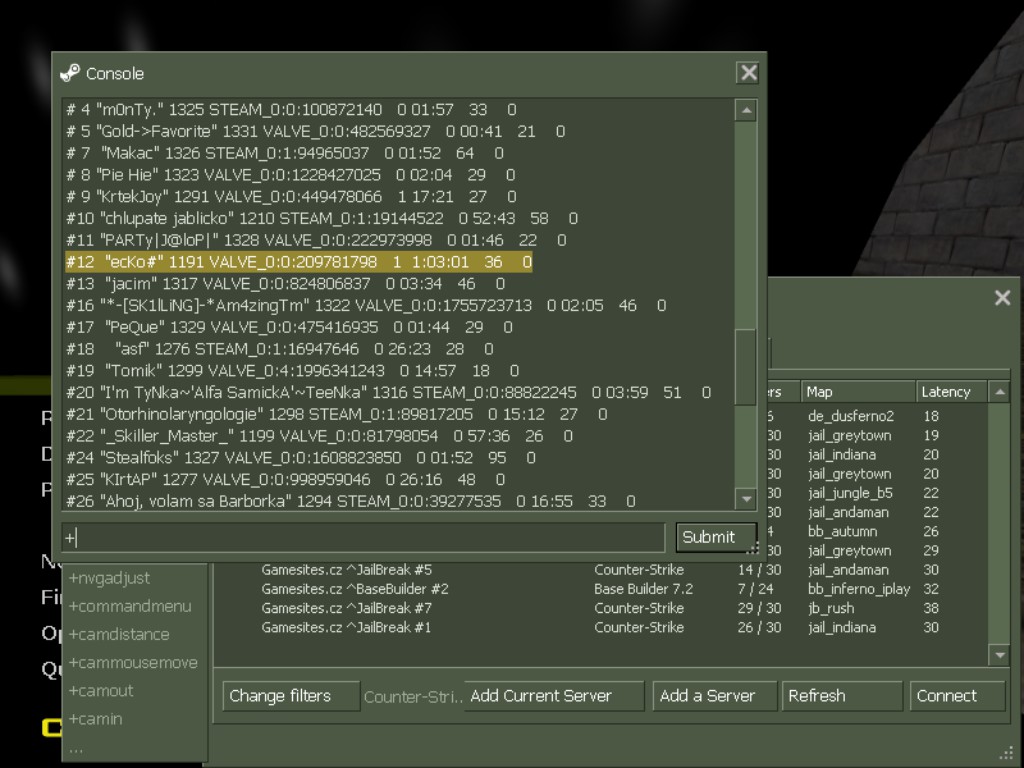The image size is (1024, 768).
Task: Click the Add a Server button
Action: click(x=714, y=696)
